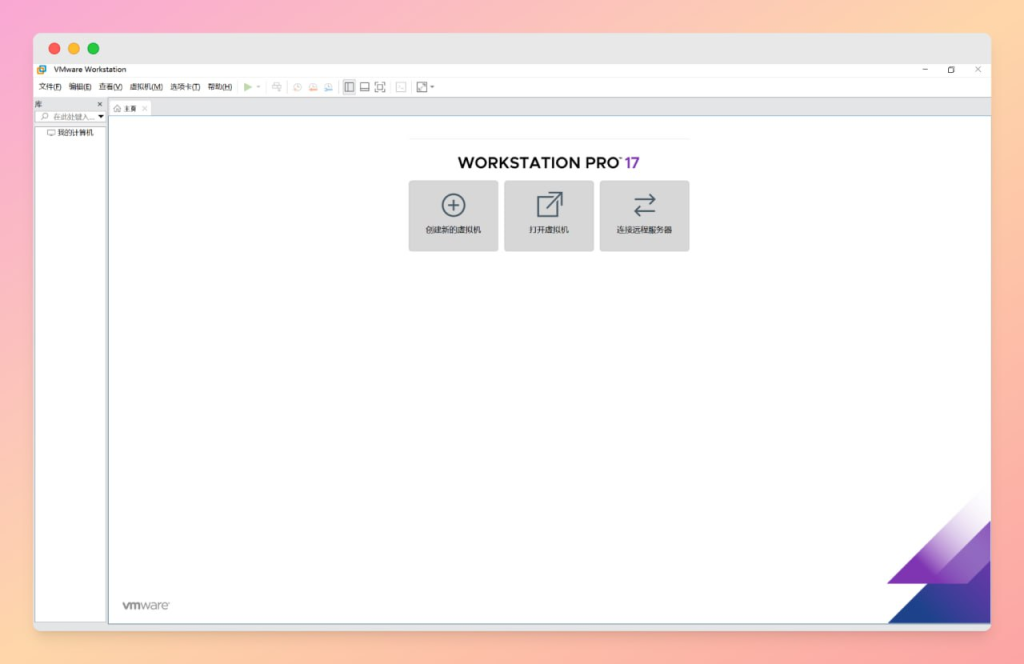
Task: Take a snapshot of the virtual machine
Action: pyautogui.click(x=298, y=87)
